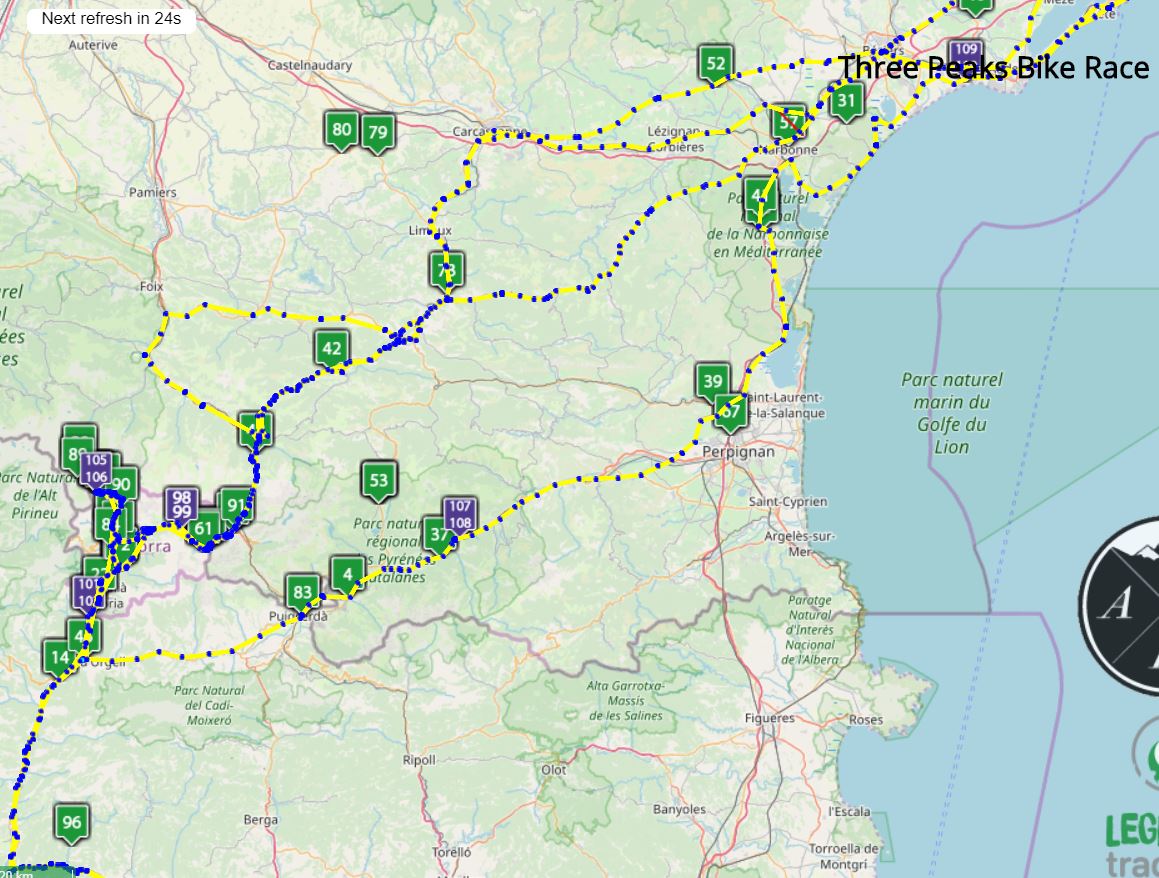
Task: Click the Foix town label
Action: pos(152,286)
